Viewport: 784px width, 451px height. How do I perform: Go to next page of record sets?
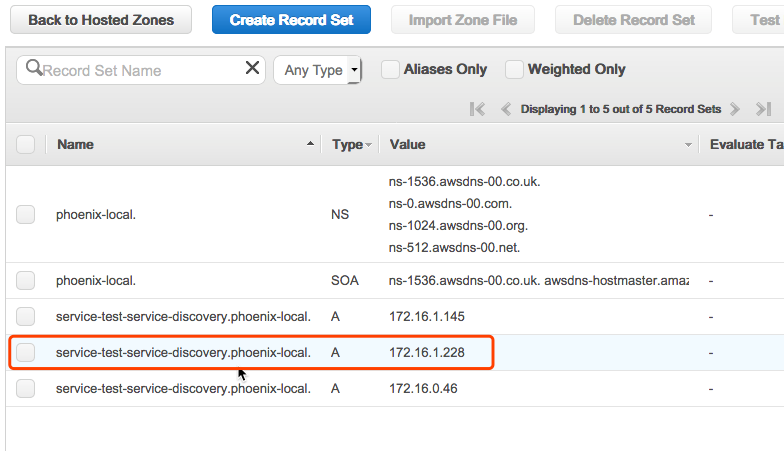coord(735,109)
